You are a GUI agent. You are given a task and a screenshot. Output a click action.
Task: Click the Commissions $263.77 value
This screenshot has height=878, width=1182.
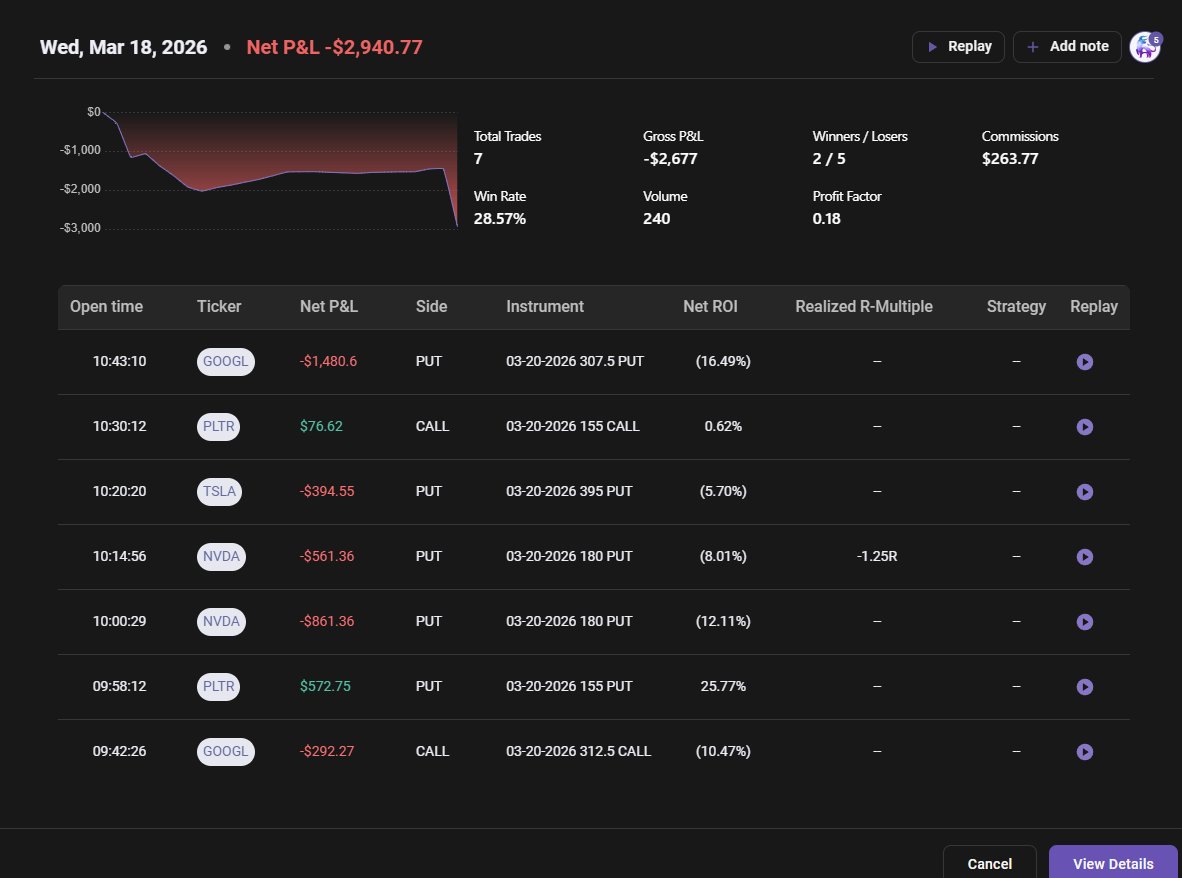1009,158
